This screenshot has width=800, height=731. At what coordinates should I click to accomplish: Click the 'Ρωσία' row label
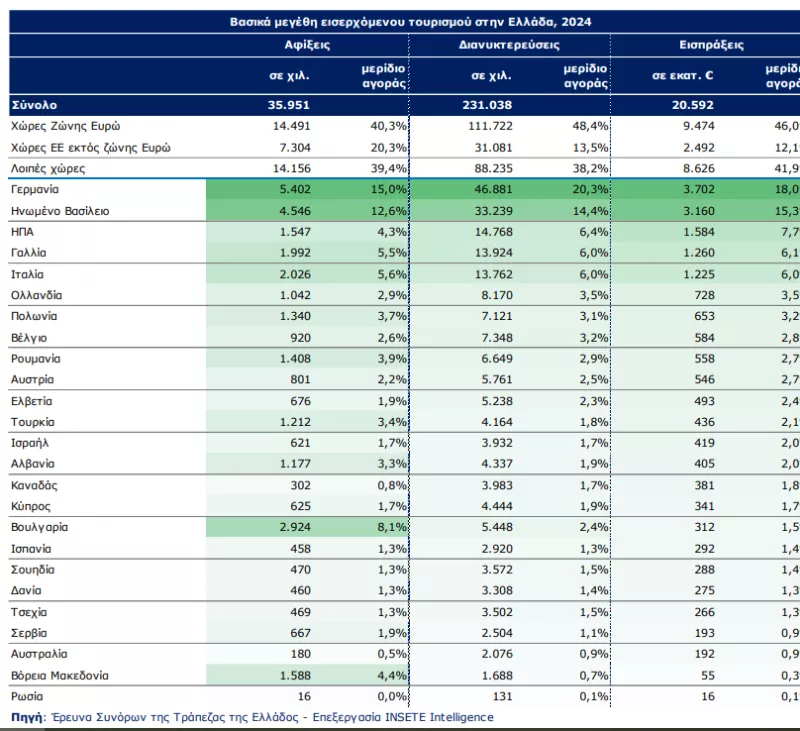click(28, 695)
